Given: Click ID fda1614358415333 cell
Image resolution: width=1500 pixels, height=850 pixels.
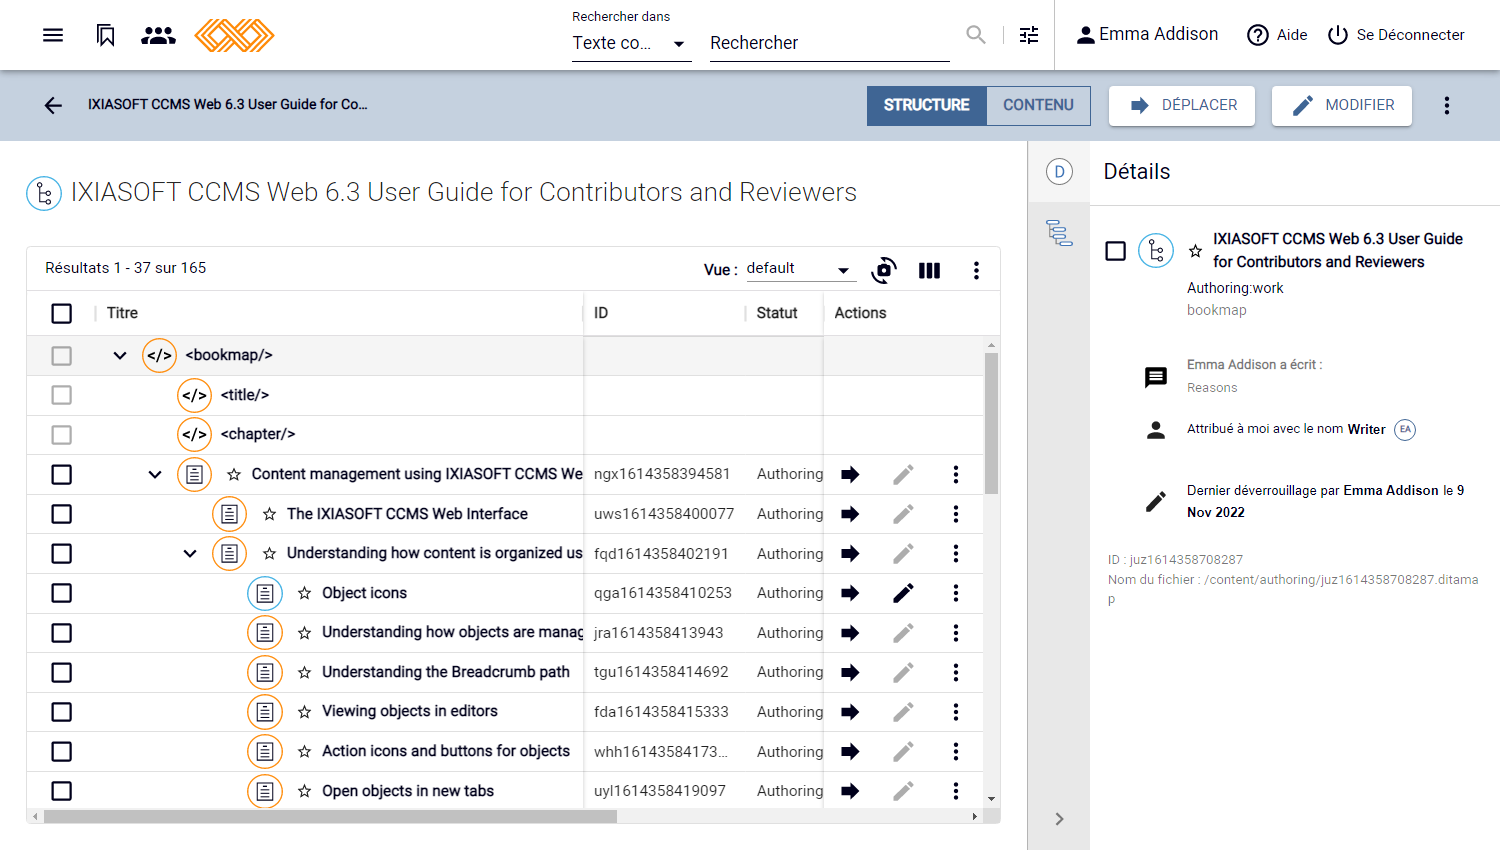Looking at the screenshot, I should click(x=661, y=712).
